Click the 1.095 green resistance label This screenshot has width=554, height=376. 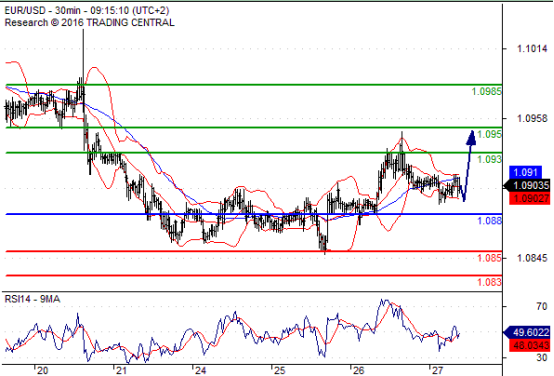[489, 134]
